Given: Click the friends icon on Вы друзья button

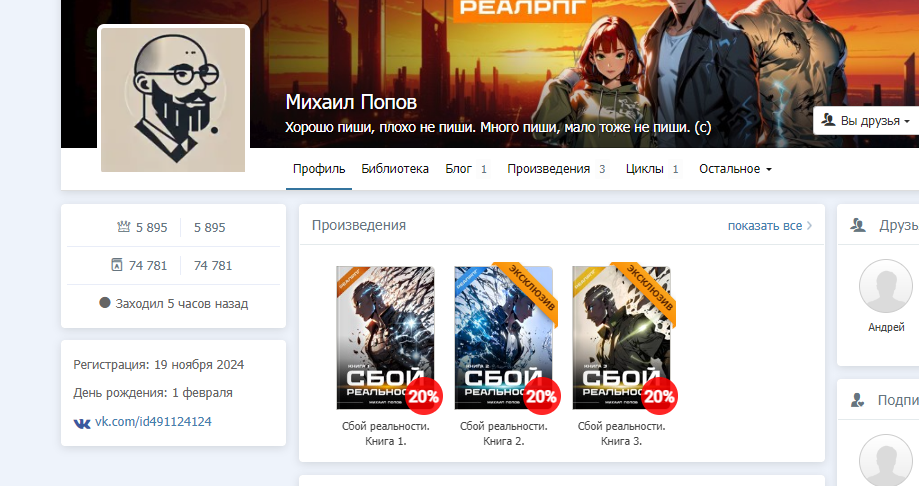Looking at the screenshot, I should click(828, 120).
